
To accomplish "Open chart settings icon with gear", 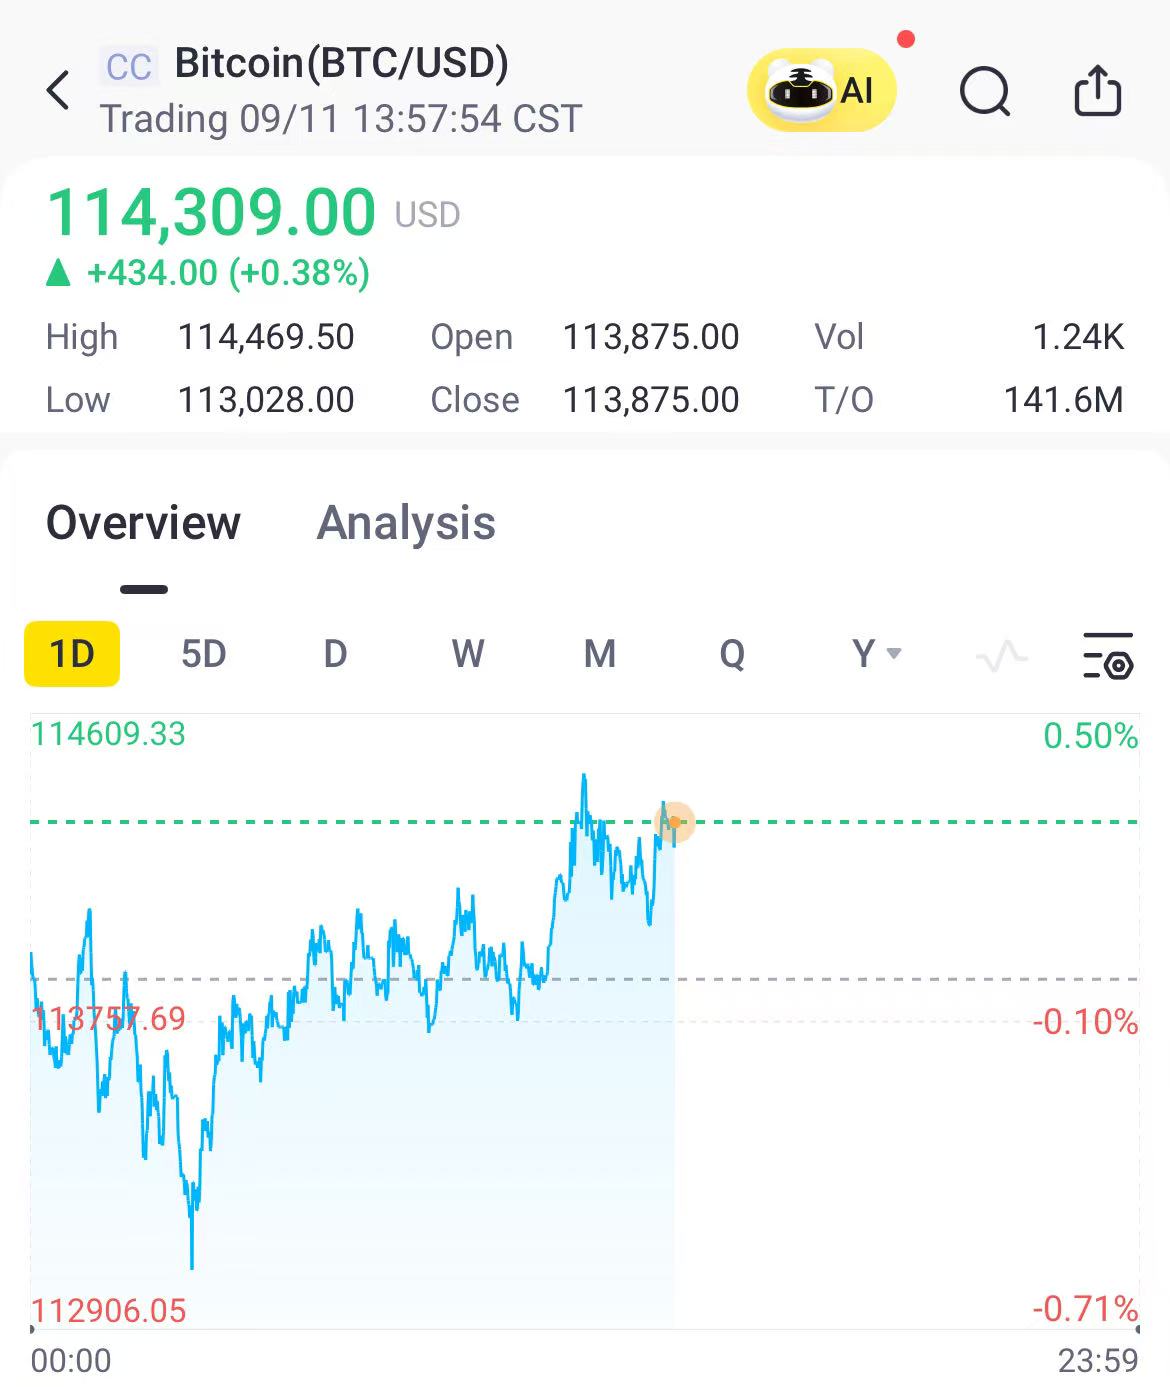I will (x=1108, y=655).
